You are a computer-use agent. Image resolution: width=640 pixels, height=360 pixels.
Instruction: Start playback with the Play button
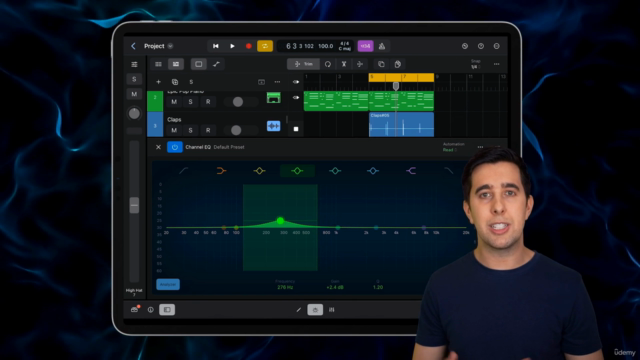(232, 46)
